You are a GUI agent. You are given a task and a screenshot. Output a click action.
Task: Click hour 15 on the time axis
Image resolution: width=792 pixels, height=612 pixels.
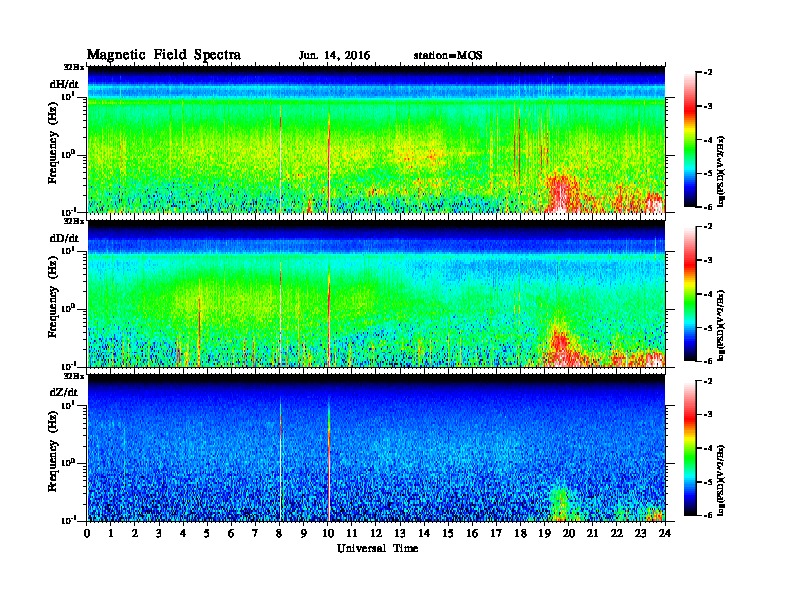coord(448,534)
